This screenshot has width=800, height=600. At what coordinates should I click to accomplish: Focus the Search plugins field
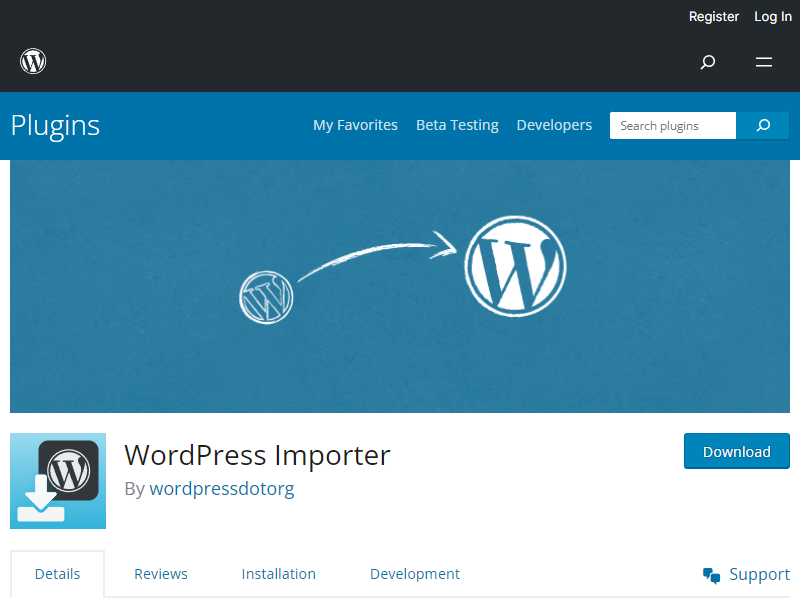pyautogui.click(x=673, y=126)
